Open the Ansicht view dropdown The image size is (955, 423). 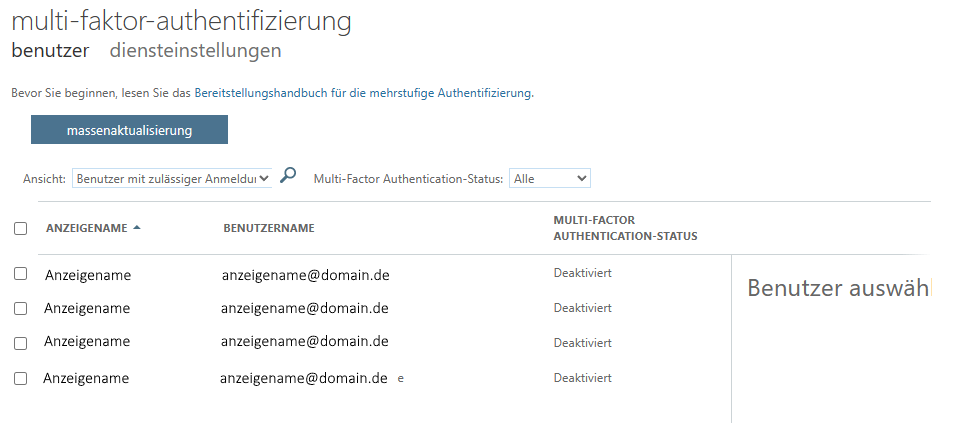point(172,179)
